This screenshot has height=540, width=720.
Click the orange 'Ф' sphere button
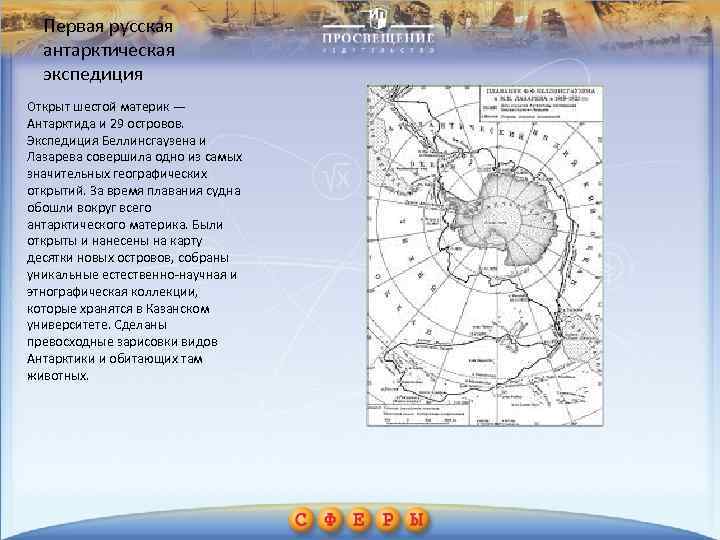coord(330,520)
